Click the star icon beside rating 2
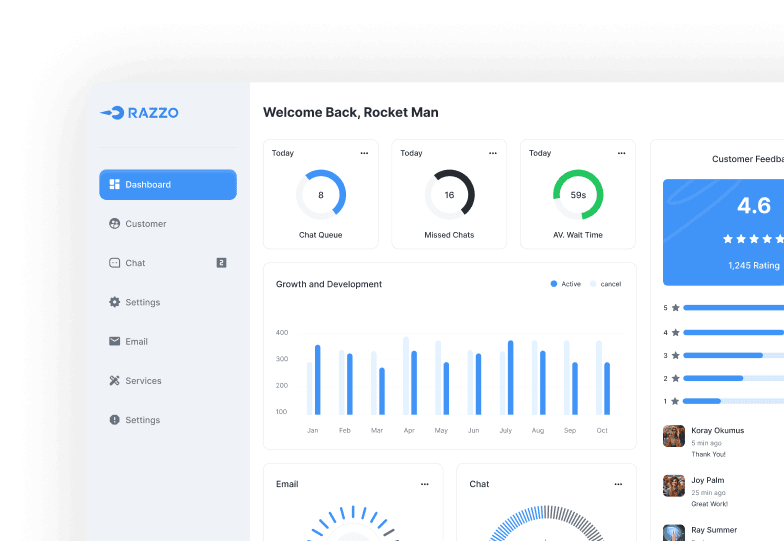Screen dimensions: 784x541 (676, 378)
